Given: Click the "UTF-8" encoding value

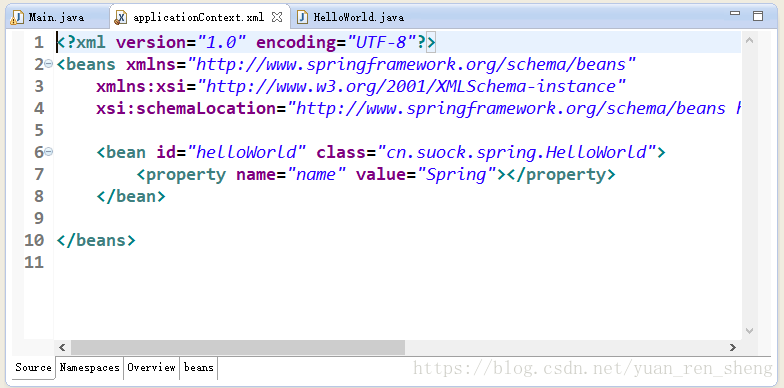Looking at the screenshot, I should point(381,42).
